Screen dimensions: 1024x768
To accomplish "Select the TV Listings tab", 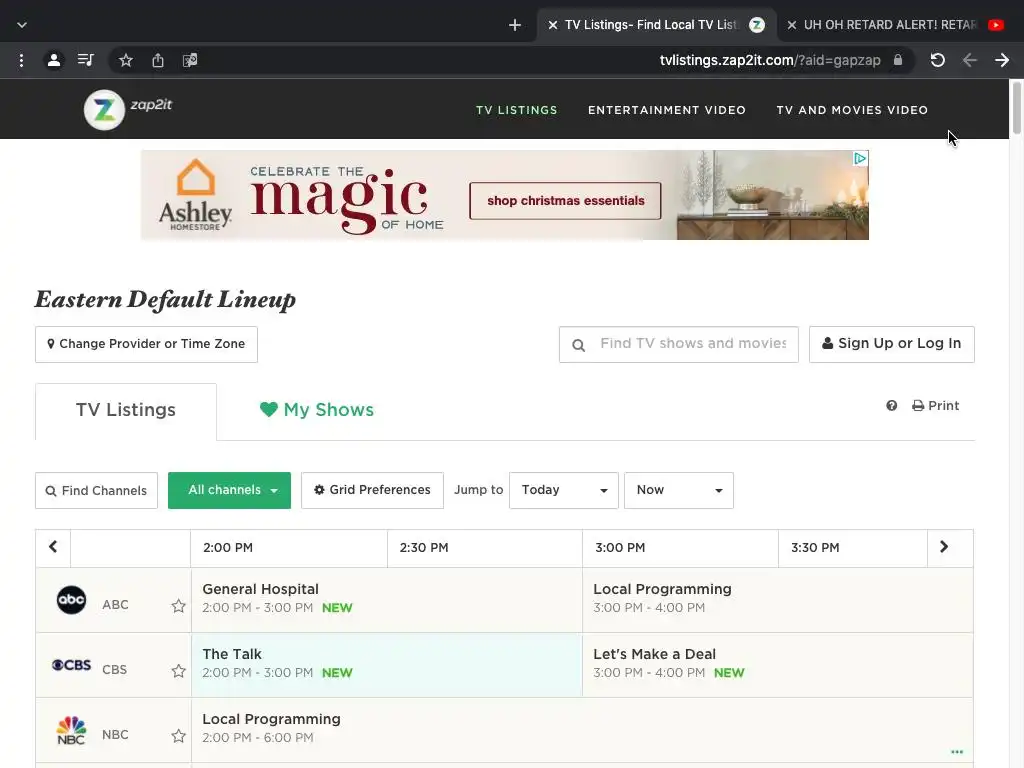I will (126, 411).
